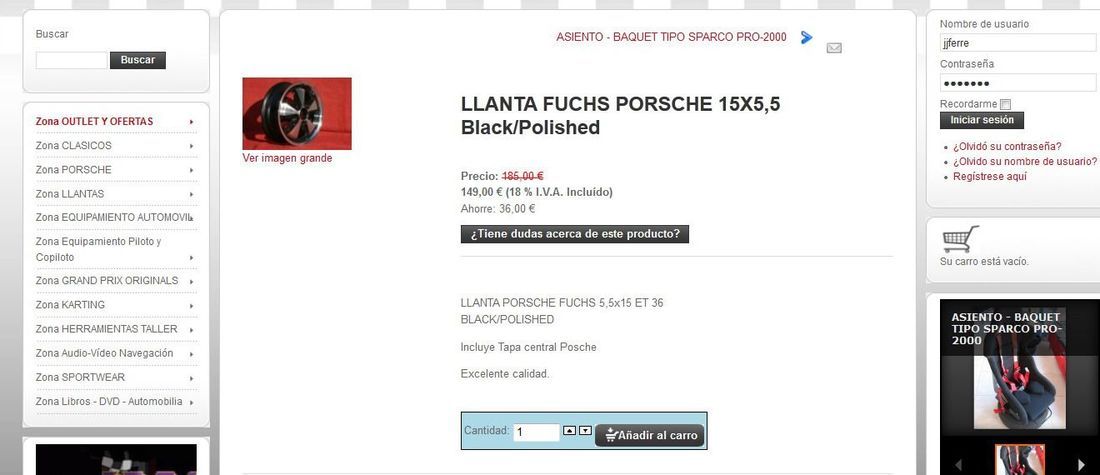The image size is (1100, 475).
Task: Open the ¿Olvidó su contraseña? link
Action: pos(1007,147)
